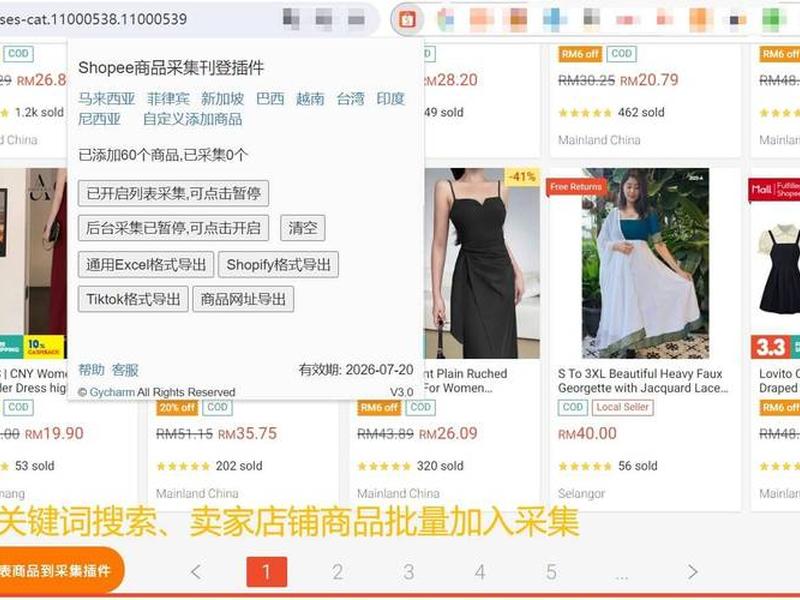This screenshot has width=800, height=600.
Task: Select 巴西 site link
Action: [x=270, y=98]
